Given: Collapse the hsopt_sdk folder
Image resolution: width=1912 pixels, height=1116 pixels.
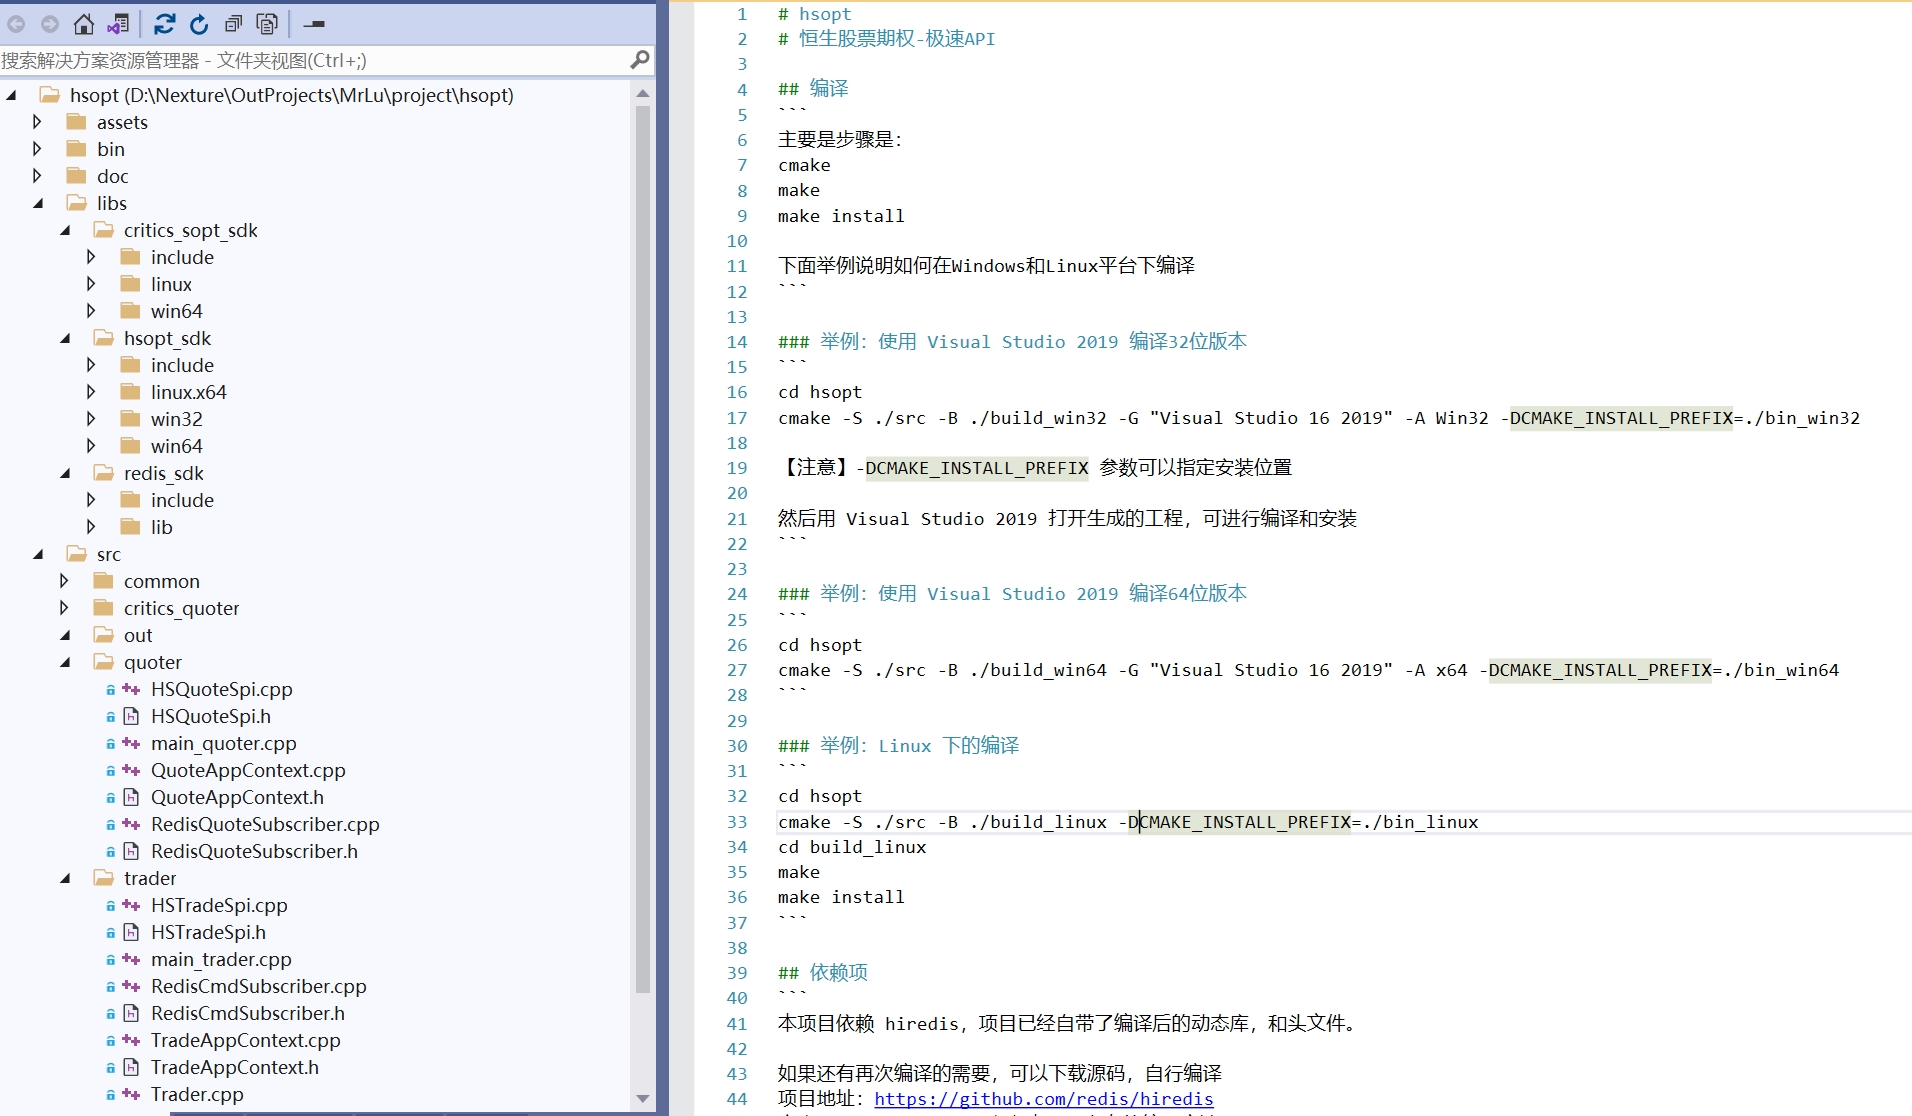Looking at the screenshot, I should pos(65,338).
